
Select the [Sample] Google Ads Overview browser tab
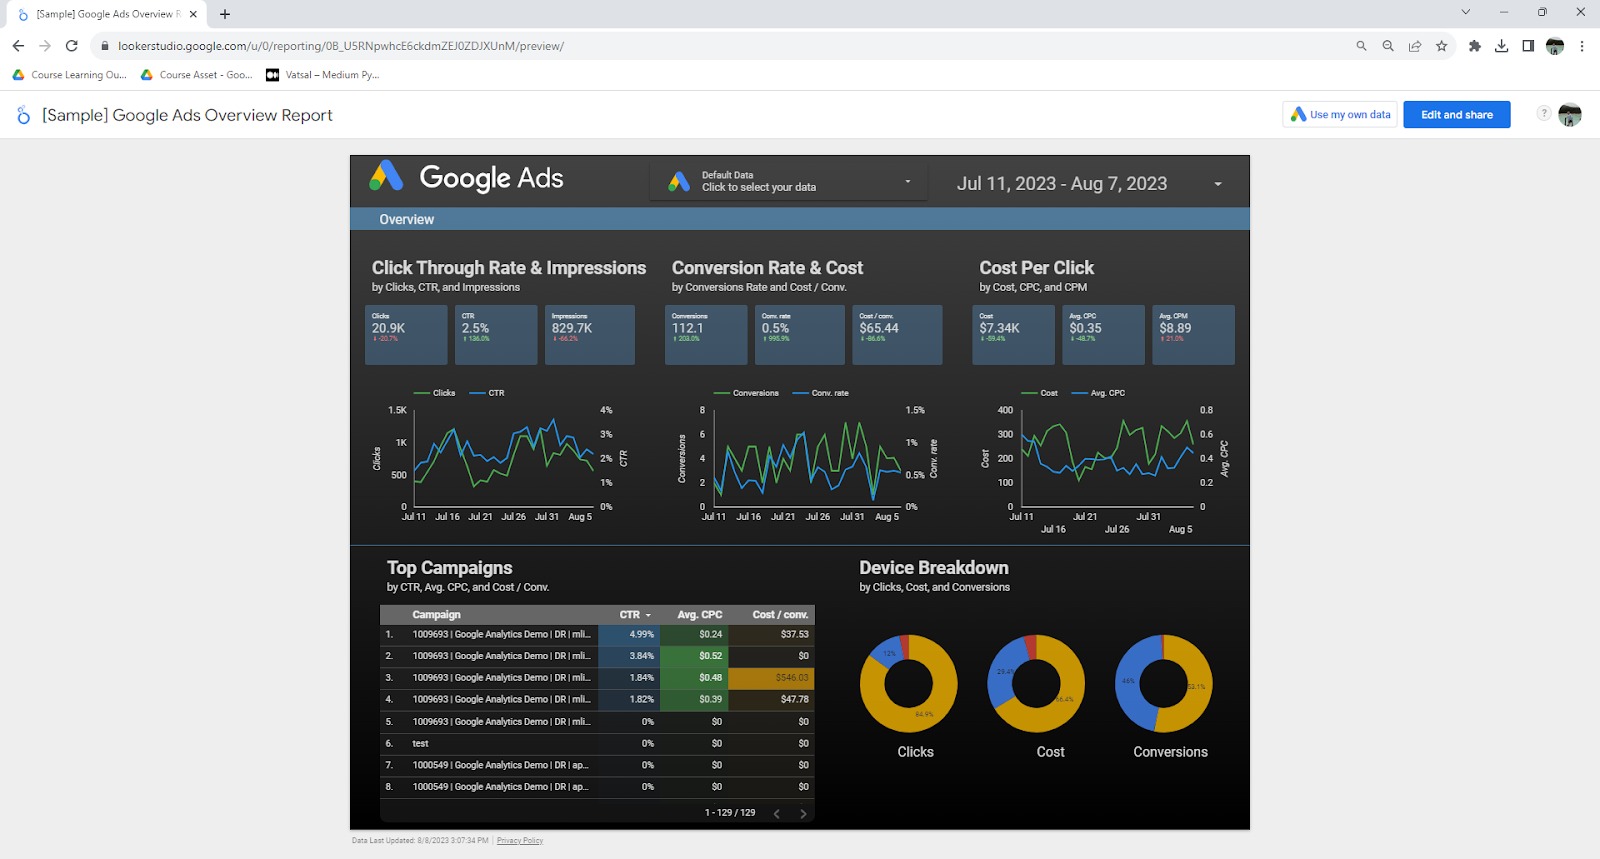click(106, 14)
